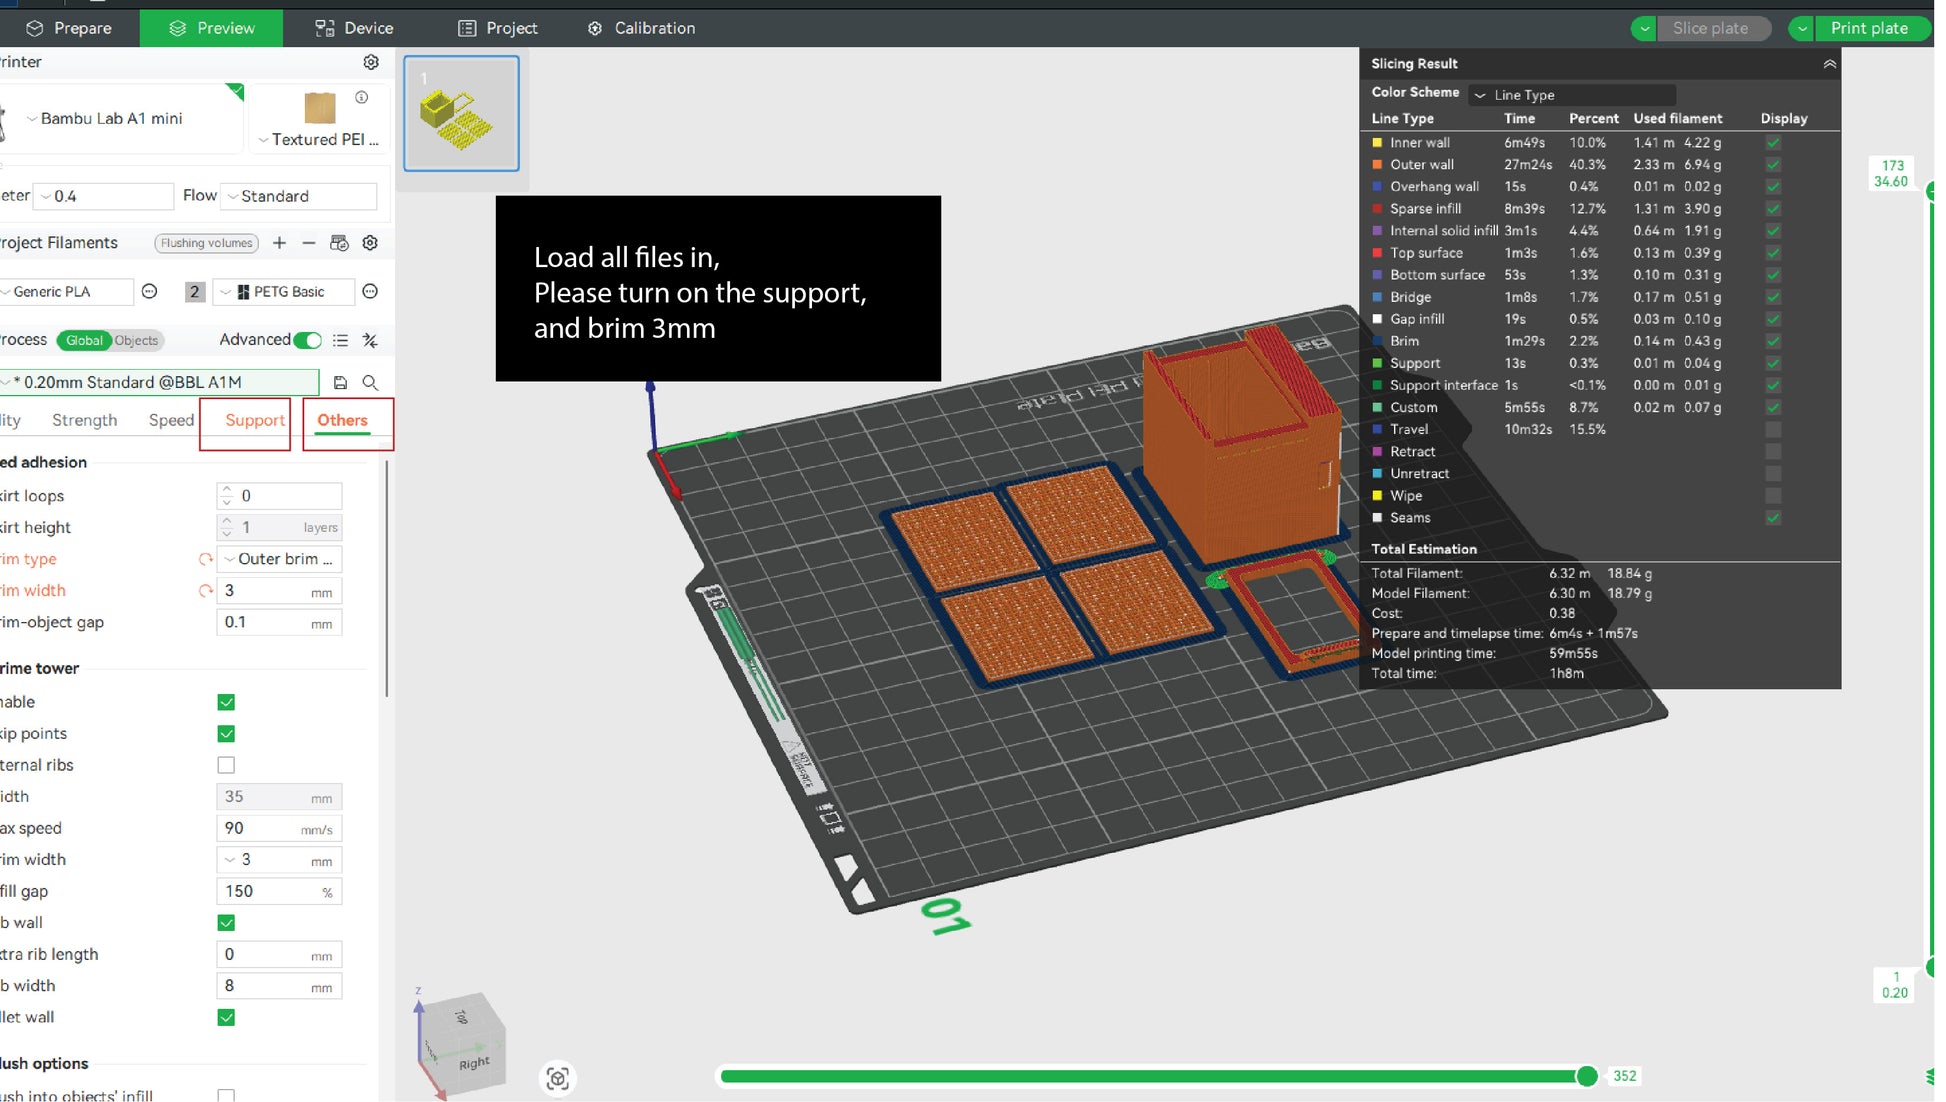Remove filament with minus icon

click(309, 243)
